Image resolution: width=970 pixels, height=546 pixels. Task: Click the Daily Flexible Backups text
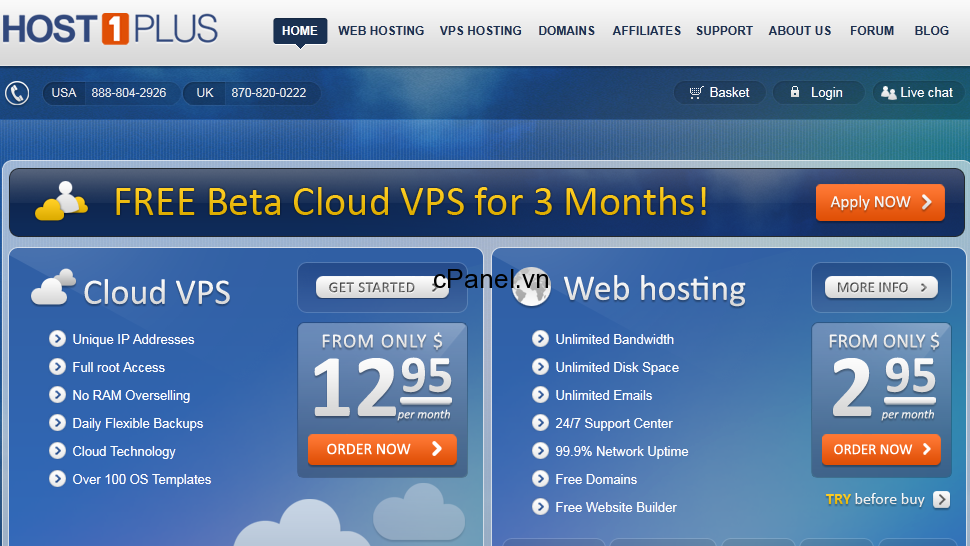pyautogui.click(x=137, y=424)
